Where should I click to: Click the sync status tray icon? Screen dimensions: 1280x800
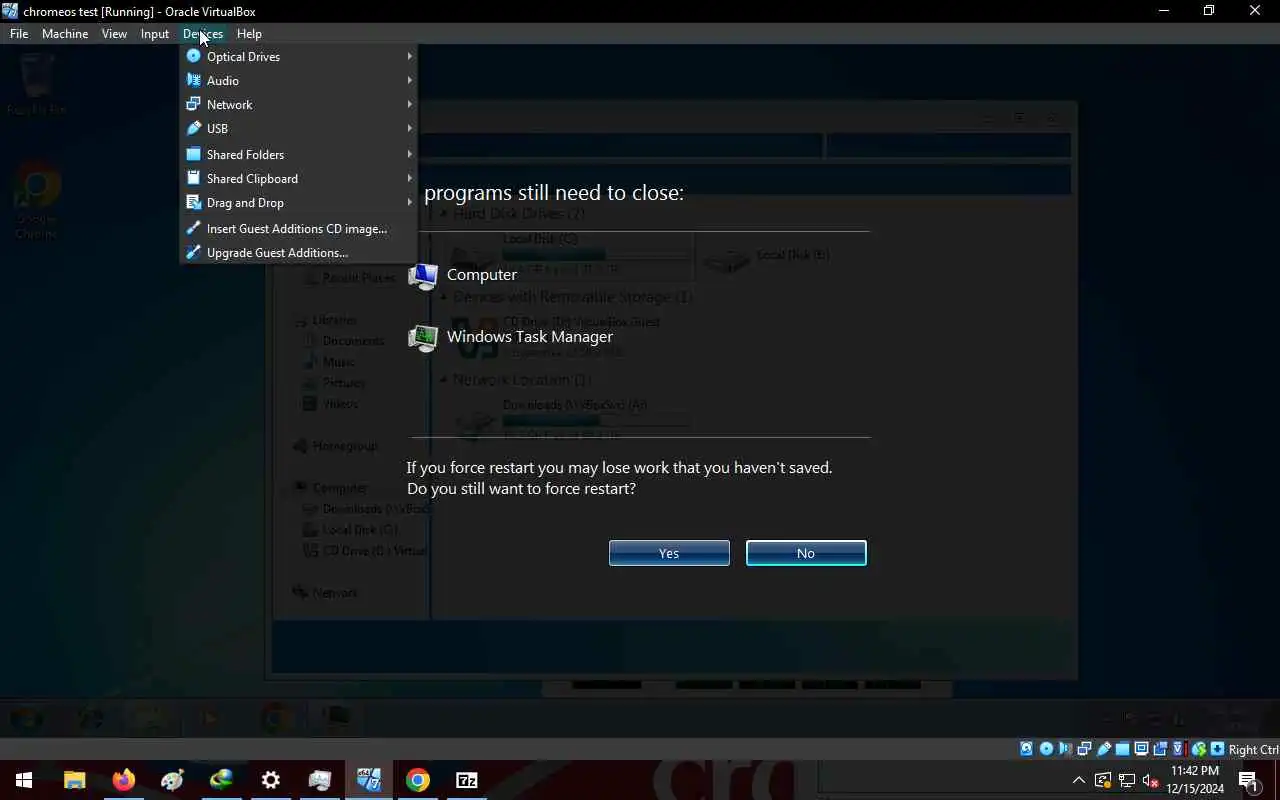pyautogui.click(x=1103, y=780)
